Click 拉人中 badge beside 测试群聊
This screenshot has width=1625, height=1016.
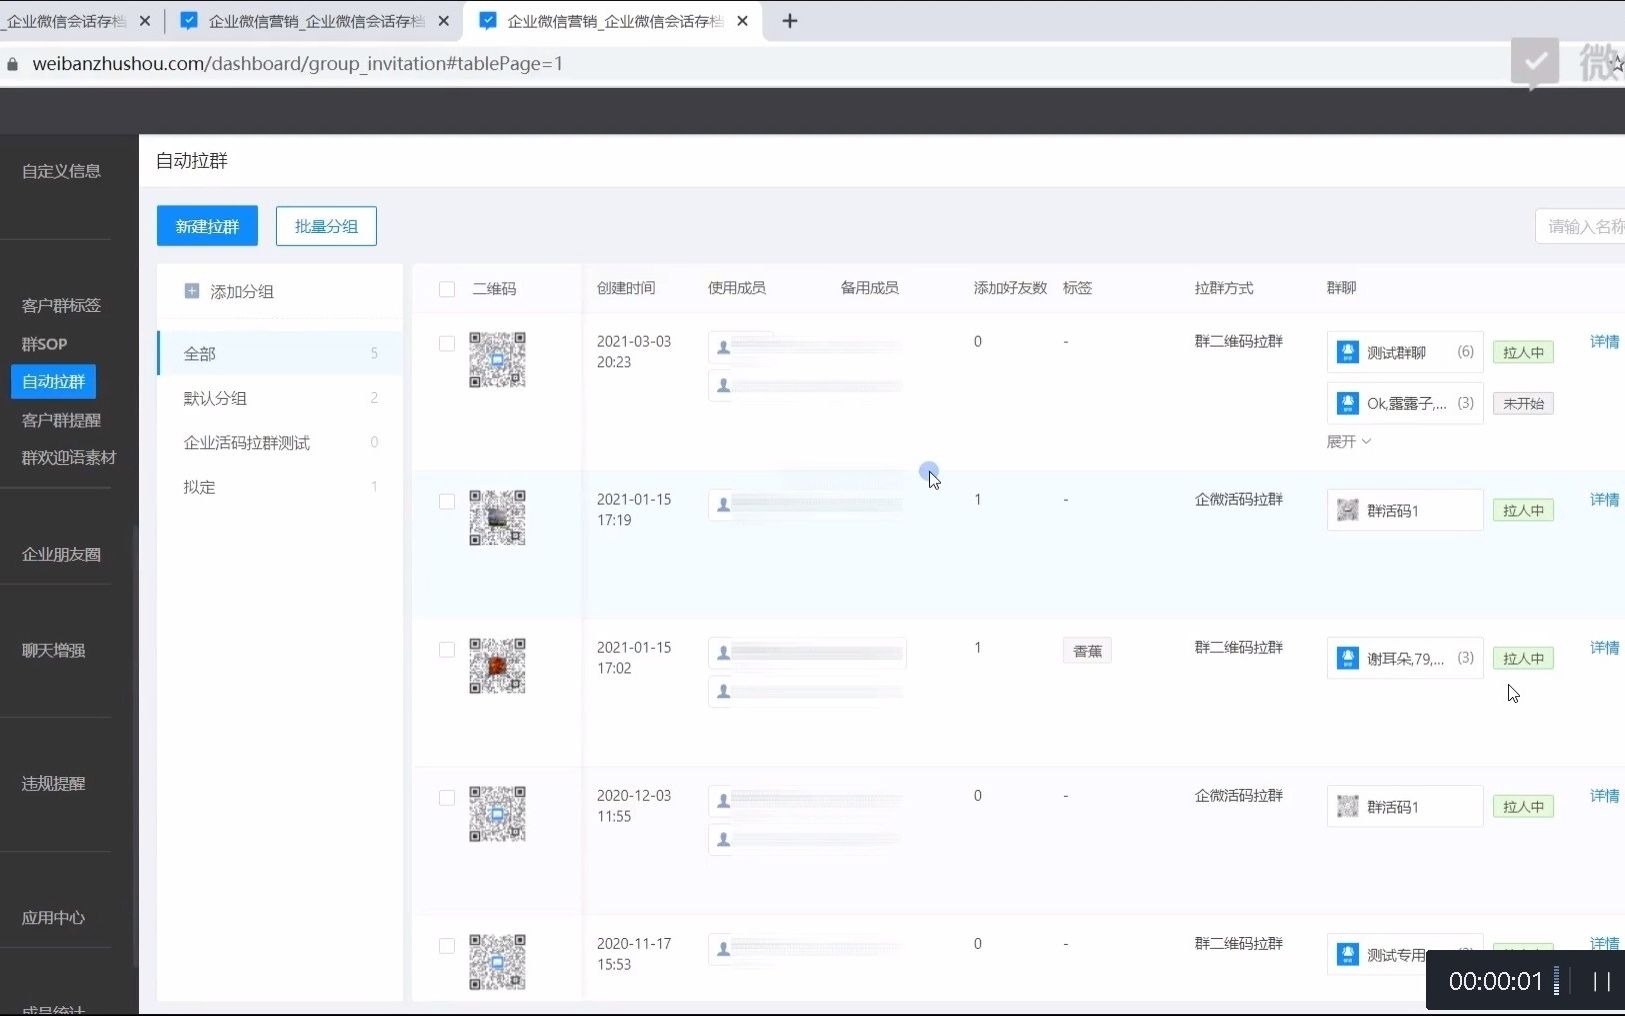click(x=1523, y=352)
